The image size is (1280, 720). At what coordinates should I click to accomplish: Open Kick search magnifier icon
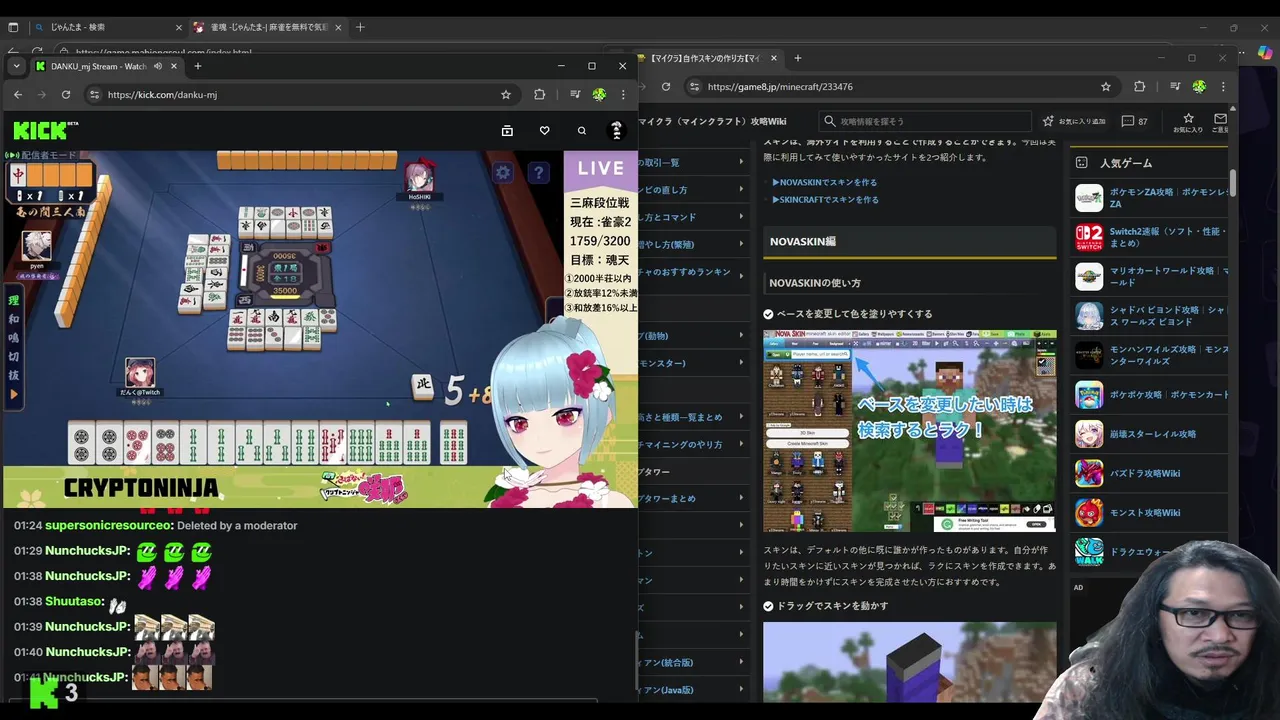(581, 130)
